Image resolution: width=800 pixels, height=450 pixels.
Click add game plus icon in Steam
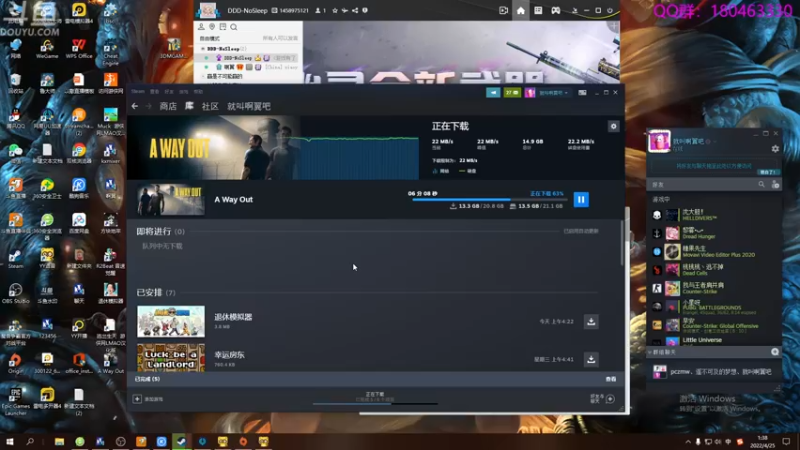137,399
